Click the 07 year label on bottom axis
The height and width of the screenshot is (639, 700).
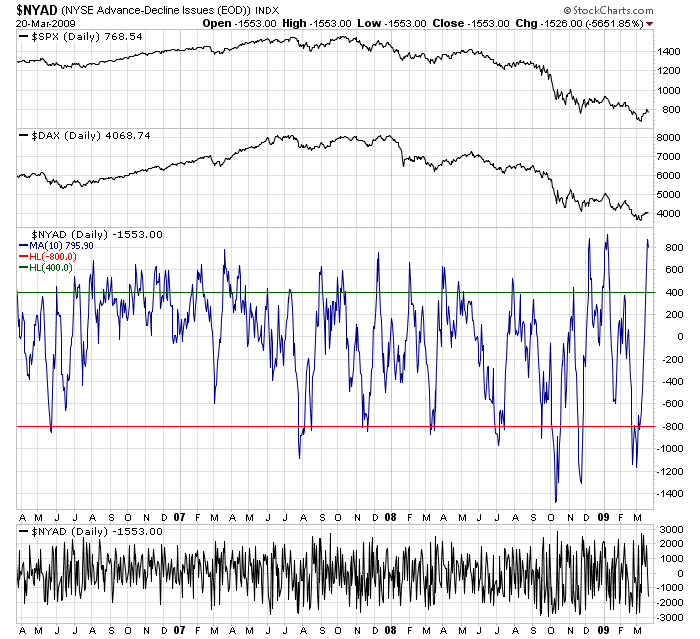click(x=179, y=630)
